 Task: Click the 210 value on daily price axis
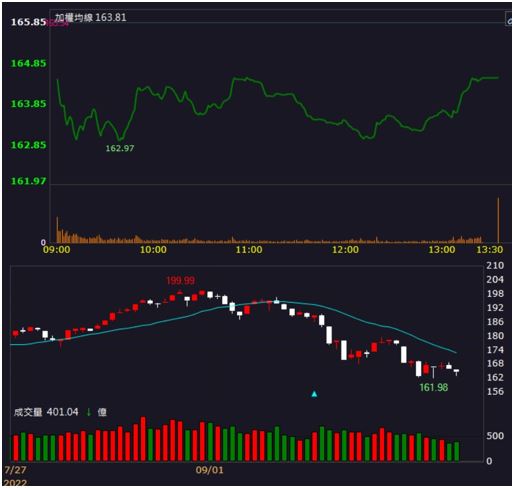(x=495, y=266)
